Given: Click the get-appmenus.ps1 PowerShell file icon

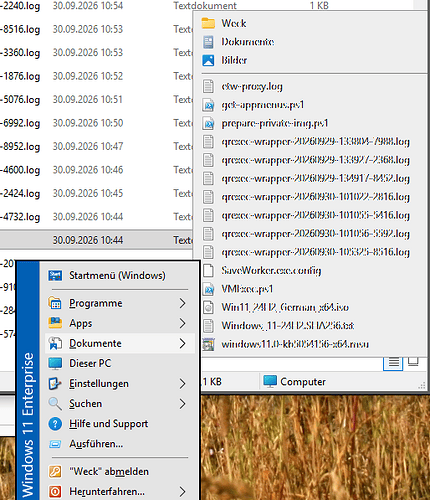Looking at the screenshot, I should click(x=208, y=105).
